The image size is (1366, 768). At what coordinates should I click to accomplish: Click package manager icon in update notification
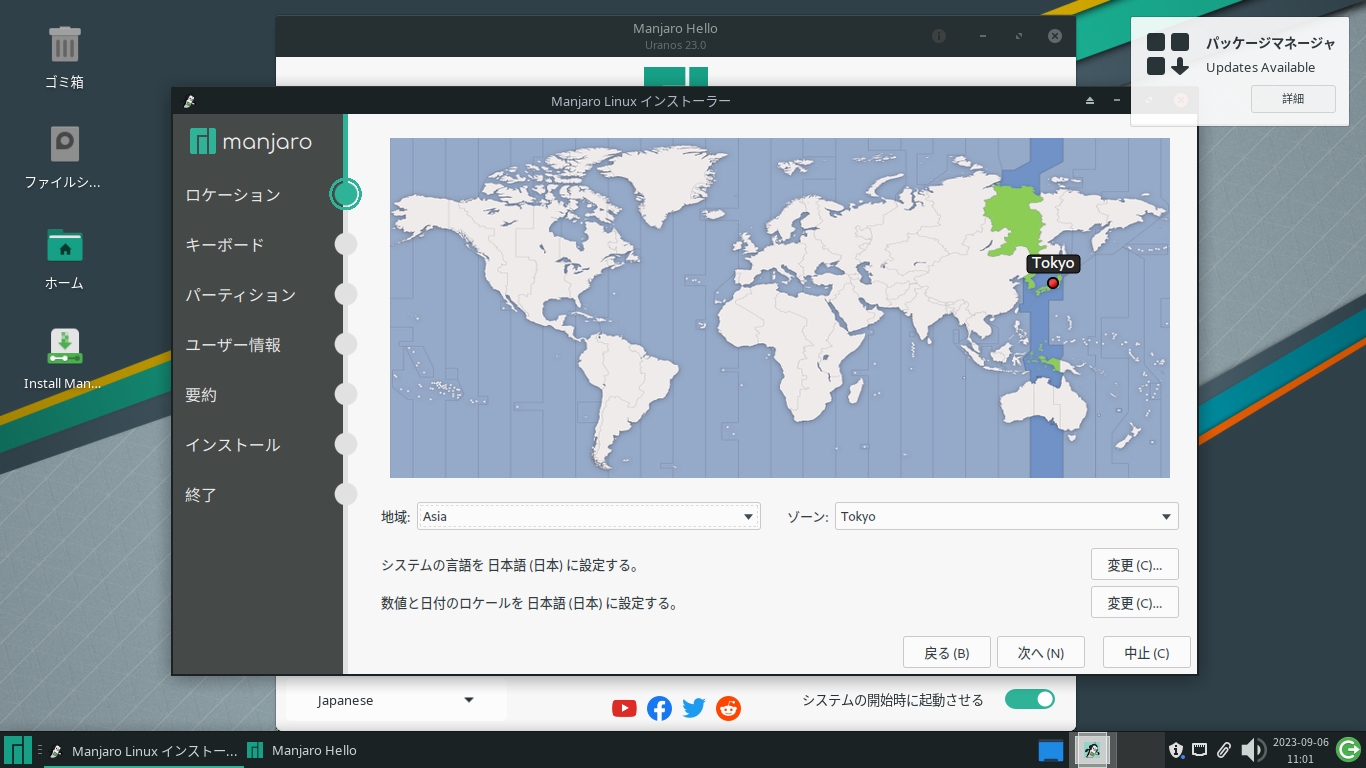pos(1168,54)
